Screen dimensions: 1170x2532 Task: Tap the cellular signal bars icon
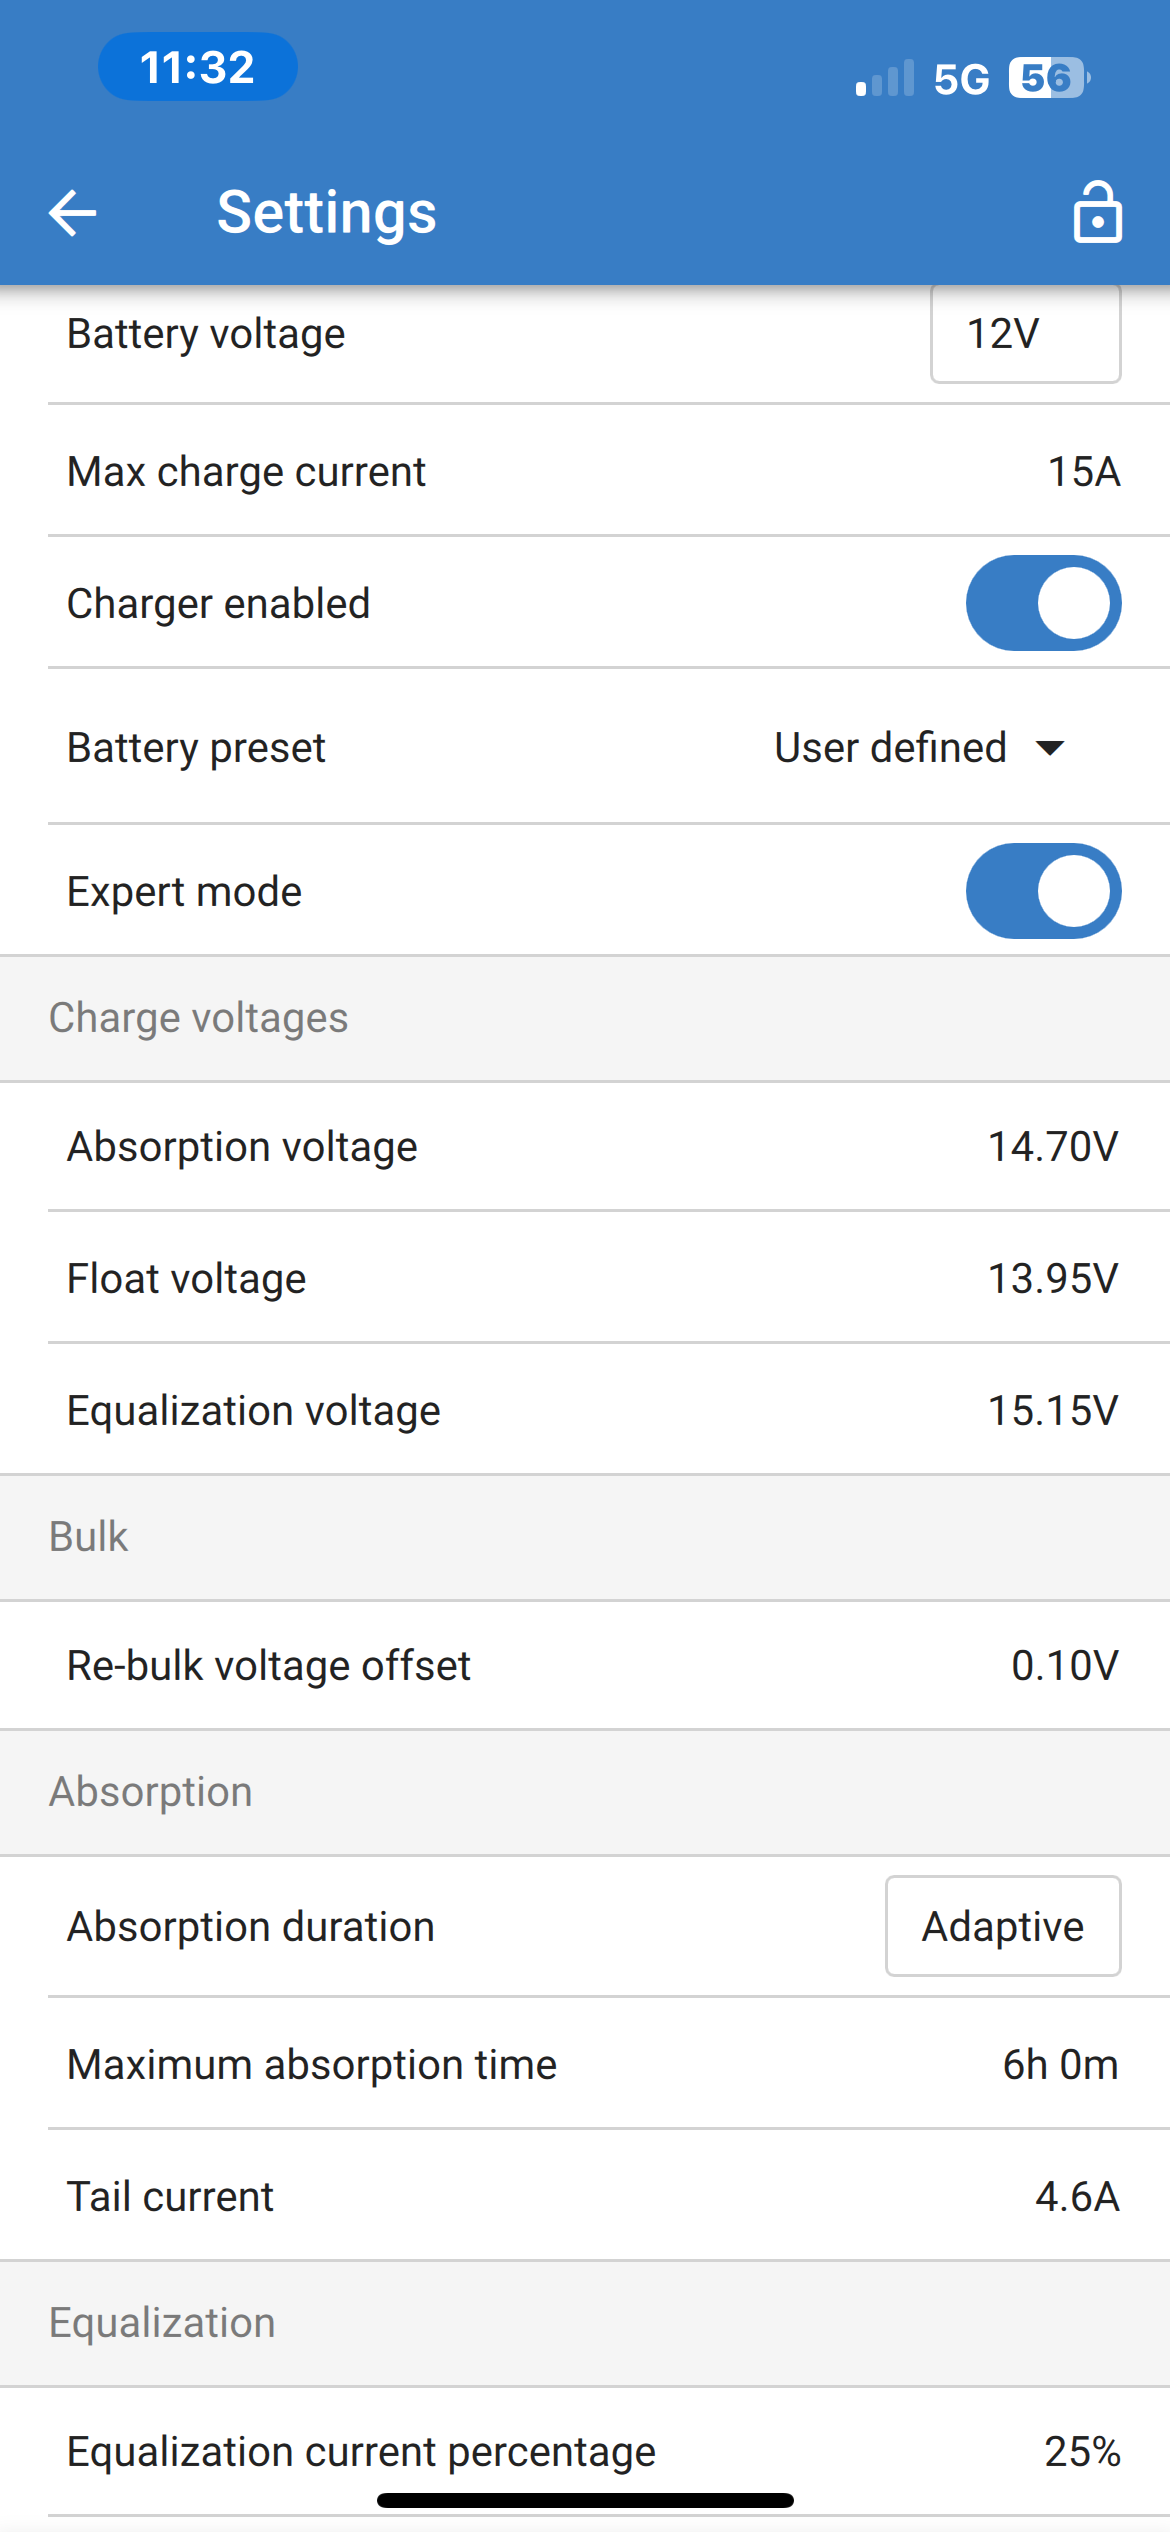pyautogui.click(x=885, y=79)
